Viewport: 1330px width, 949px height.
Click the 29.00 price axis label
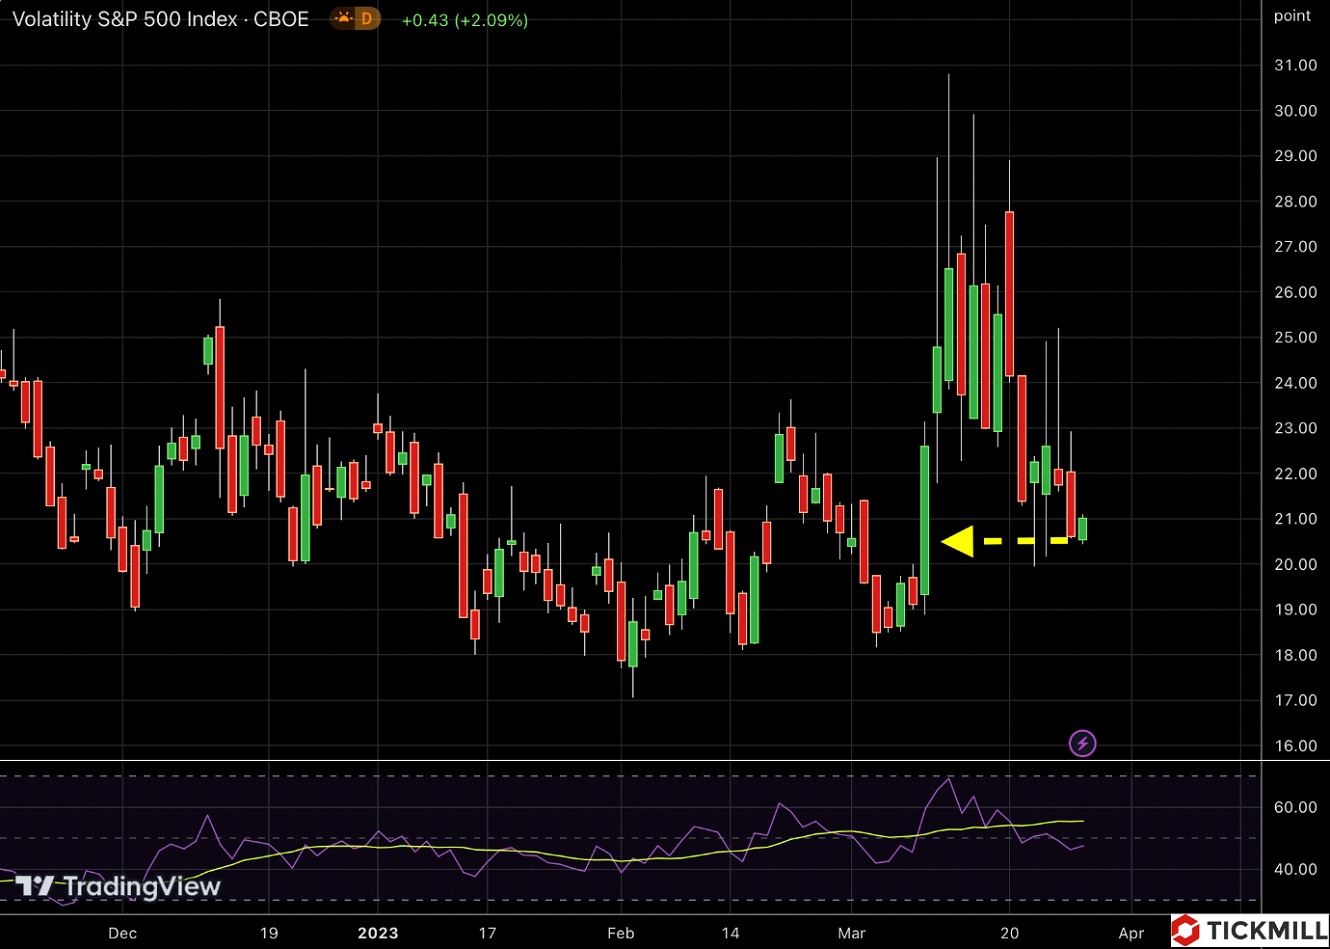click(x=1295, y=156)
